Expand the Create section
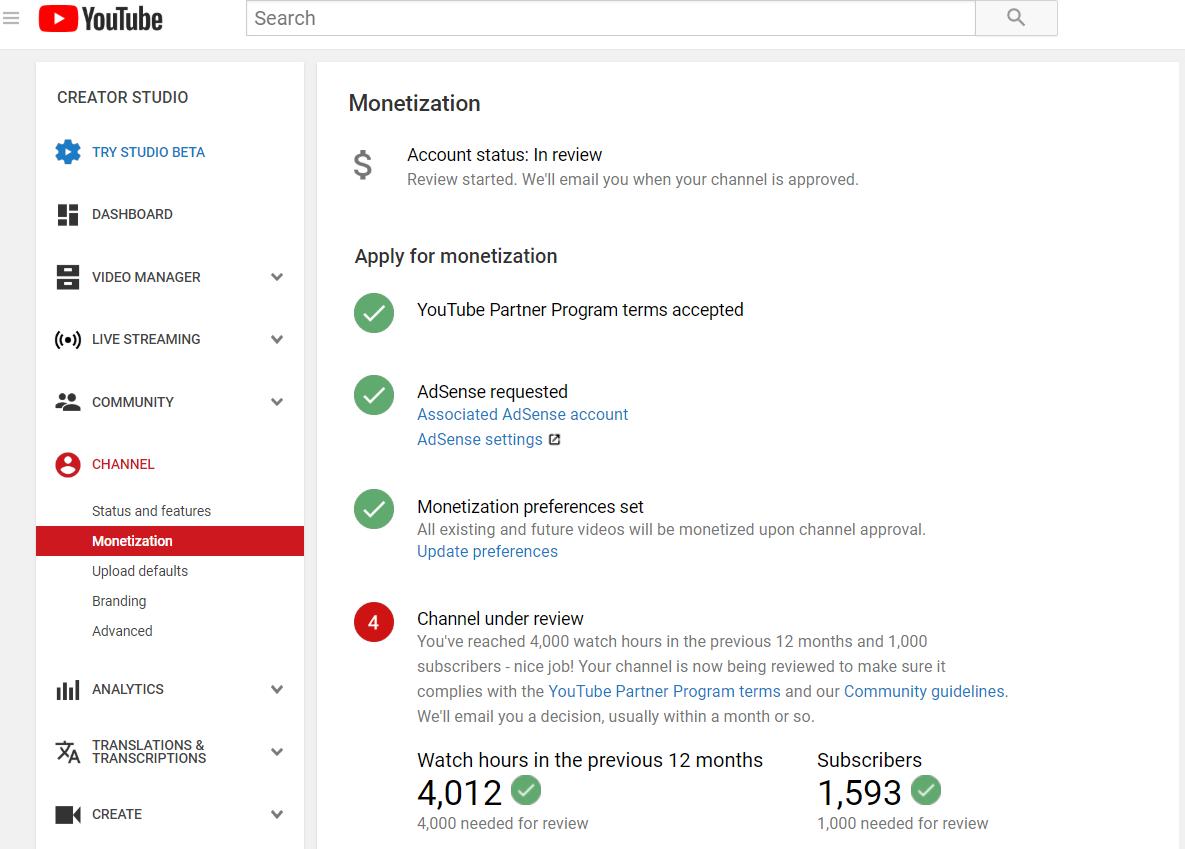The height and width of the screenshot is (849, 1185). [277, 814]
